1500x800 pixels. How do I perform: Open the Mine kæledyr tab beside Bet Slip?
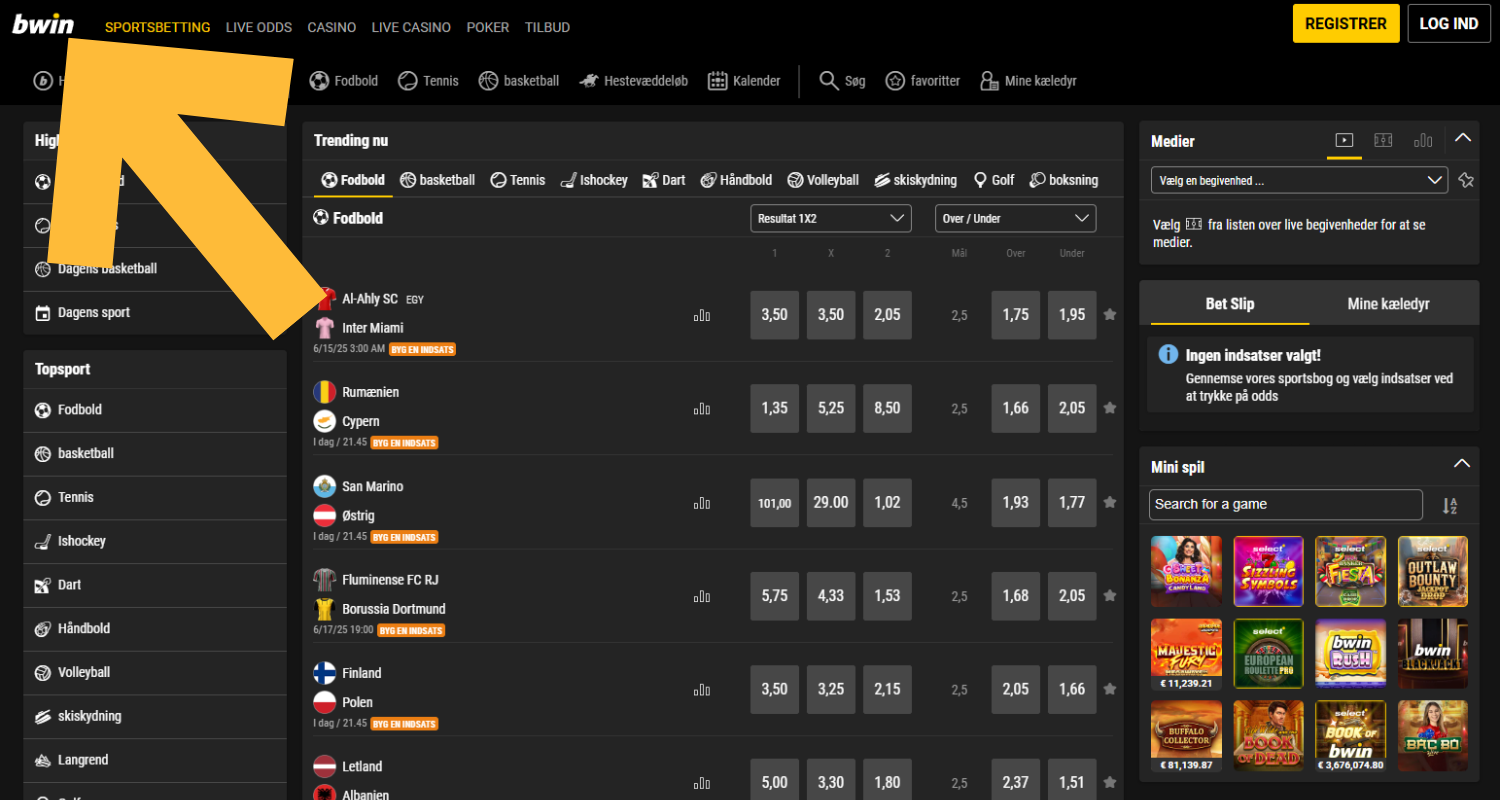1388,304
